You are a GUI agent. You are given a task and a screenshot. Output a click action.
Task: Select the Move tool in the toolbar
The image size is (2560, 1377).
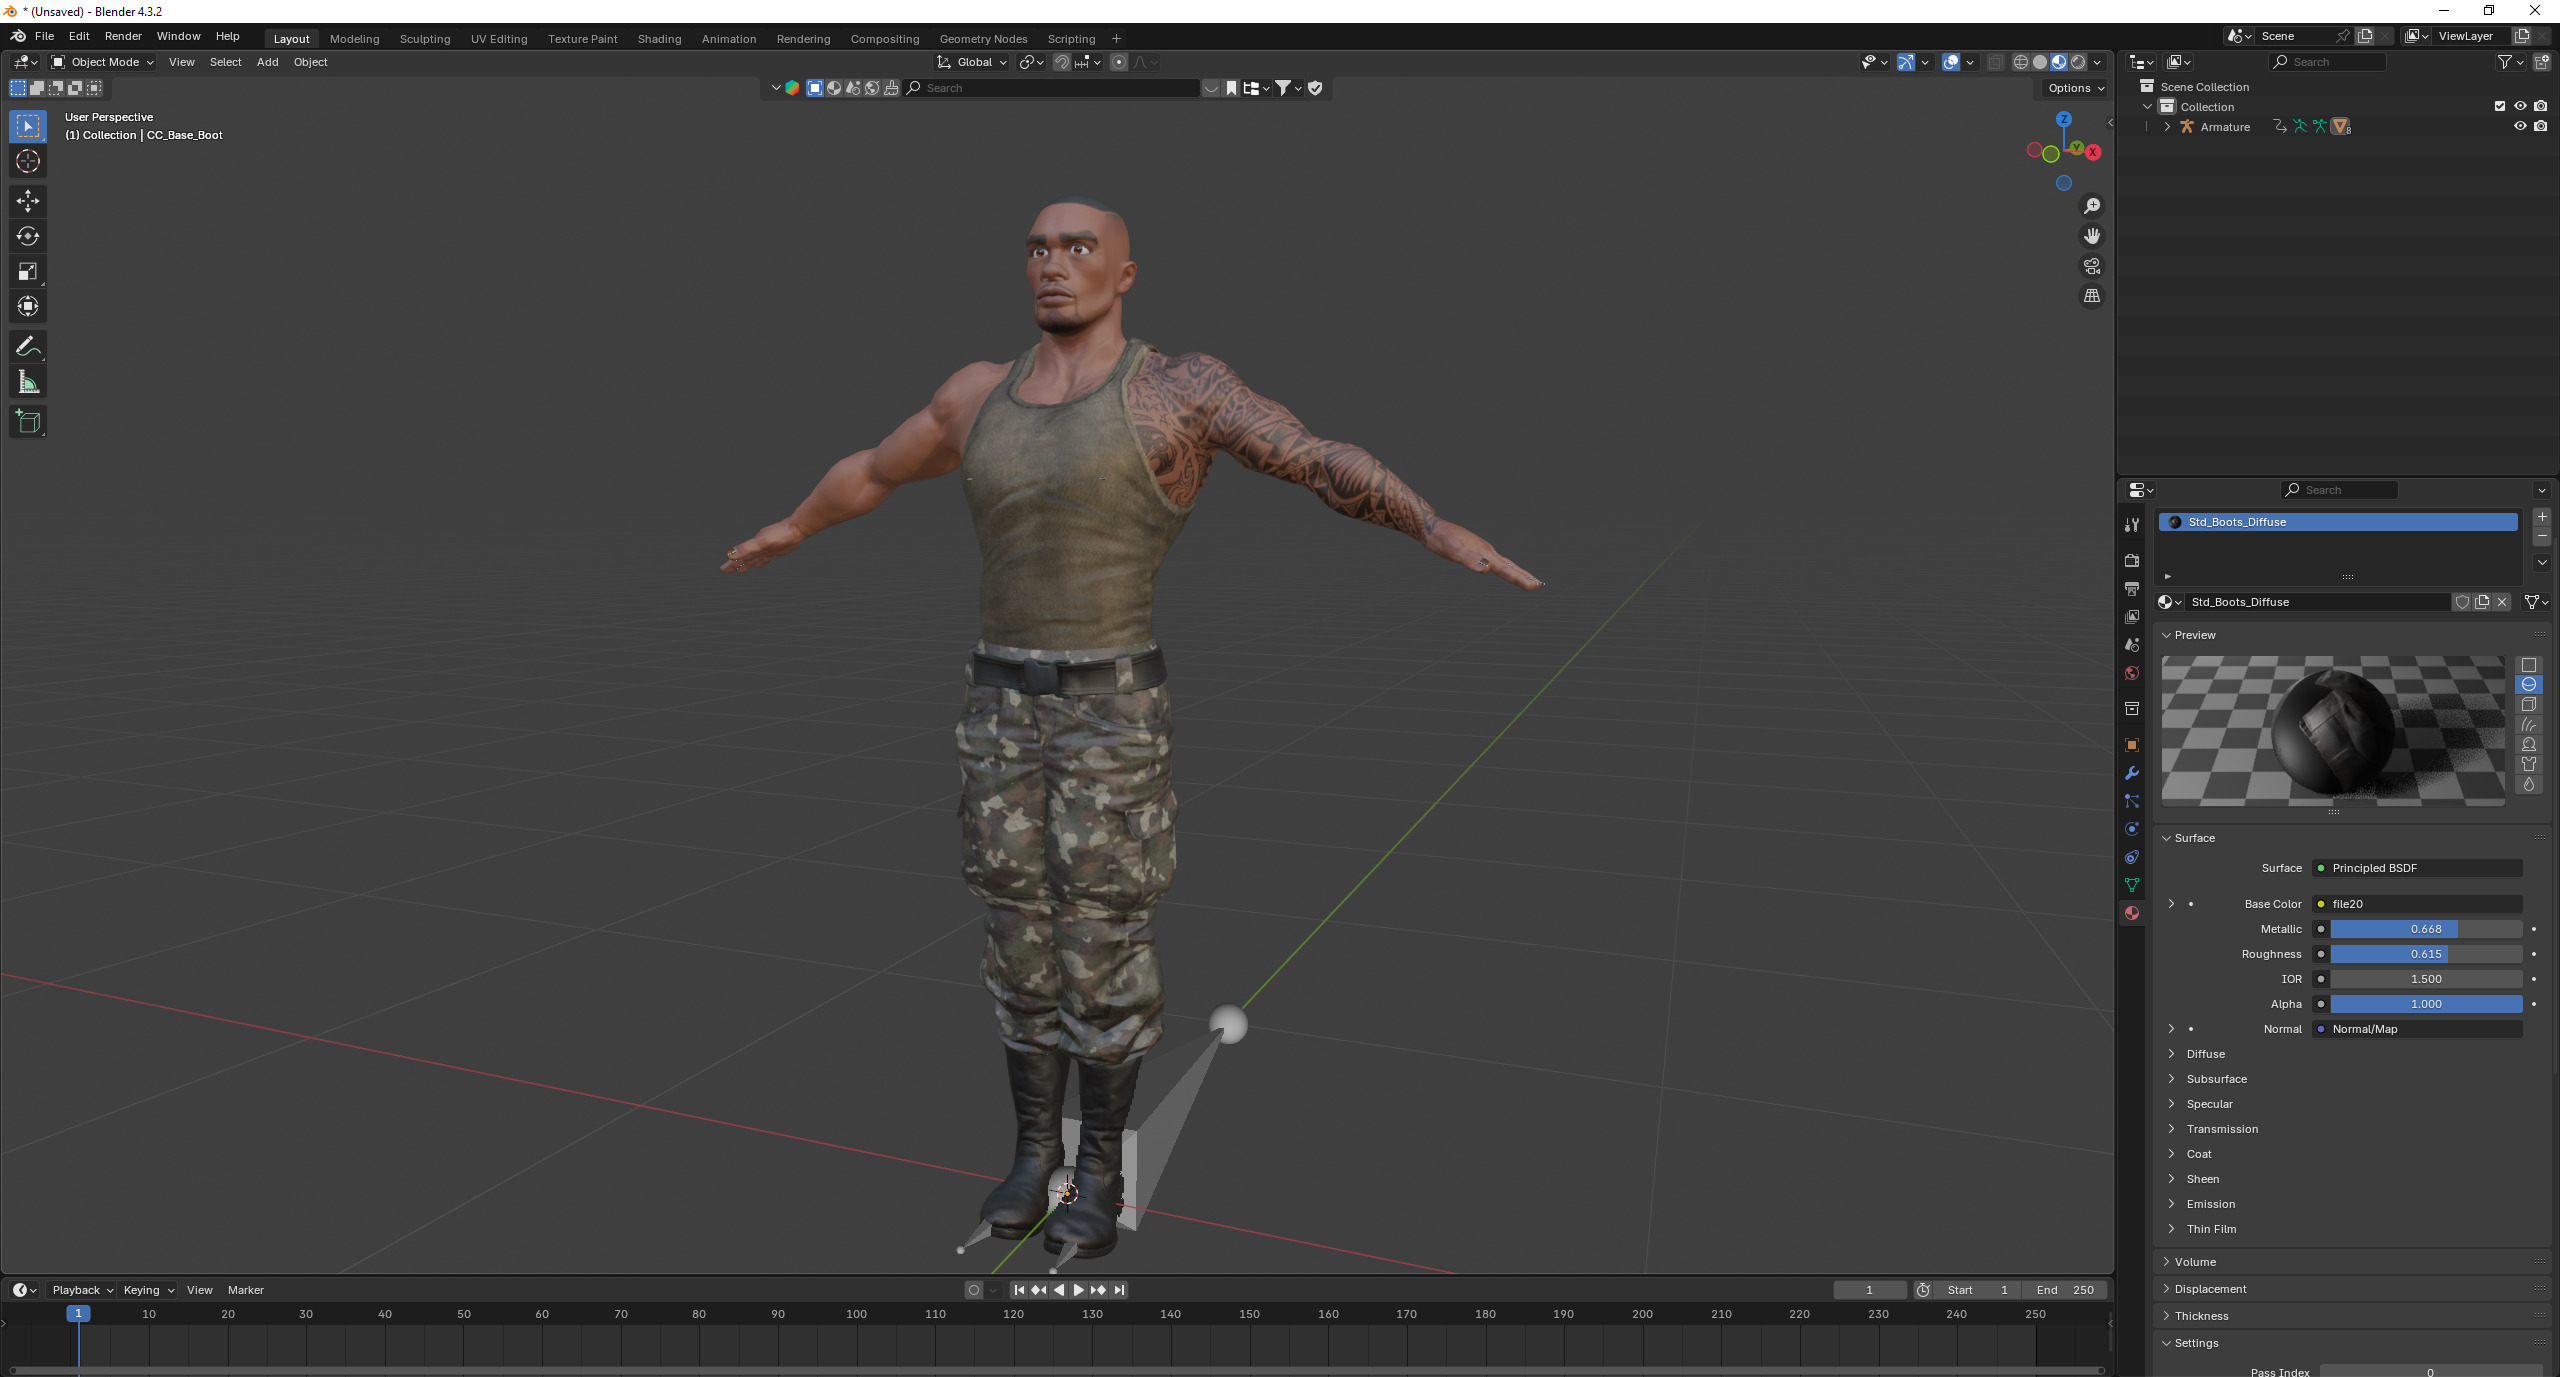[x=28, y=201]
